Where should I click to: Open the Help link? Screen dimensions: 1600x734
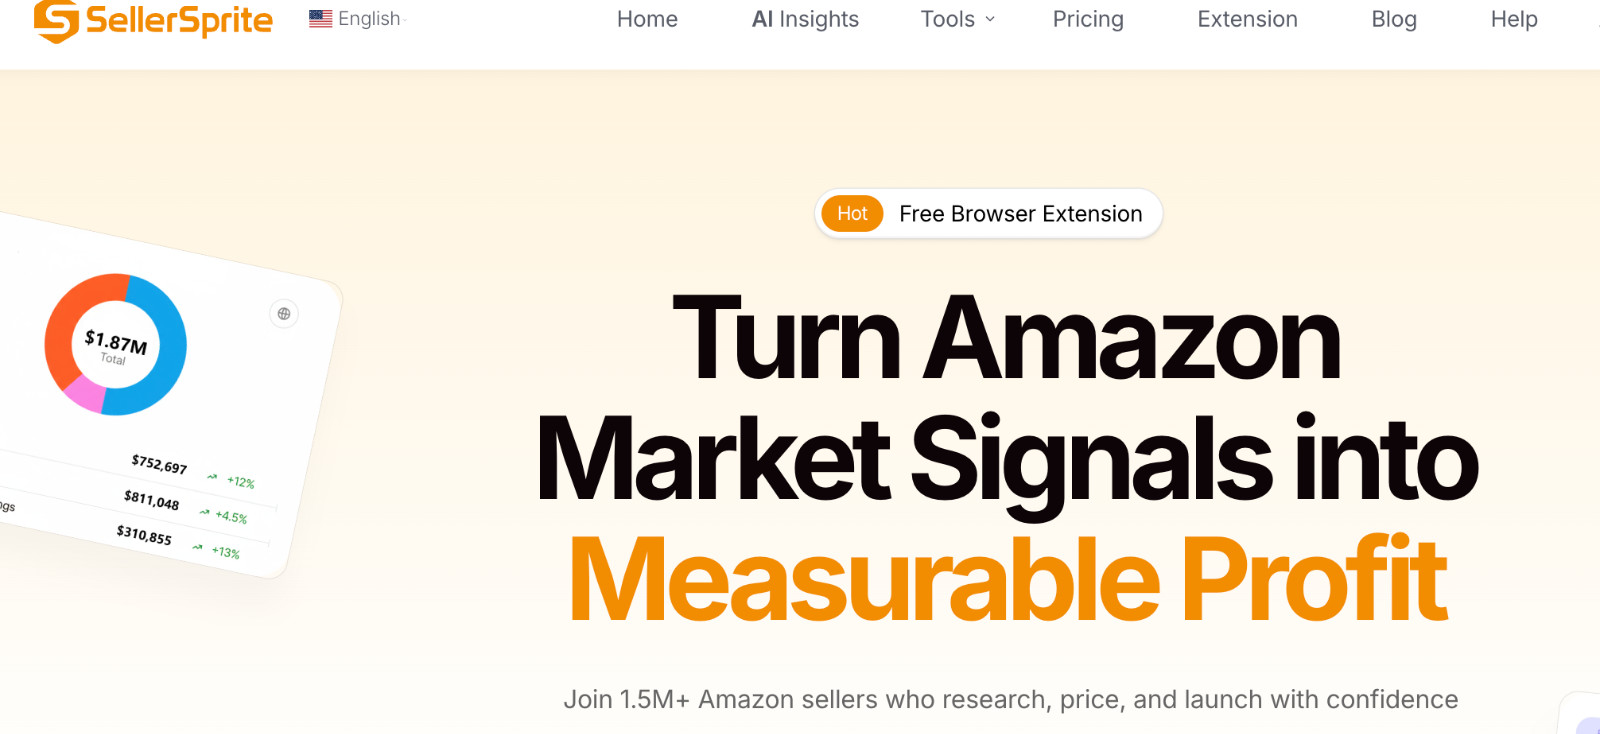[1514, 19]
